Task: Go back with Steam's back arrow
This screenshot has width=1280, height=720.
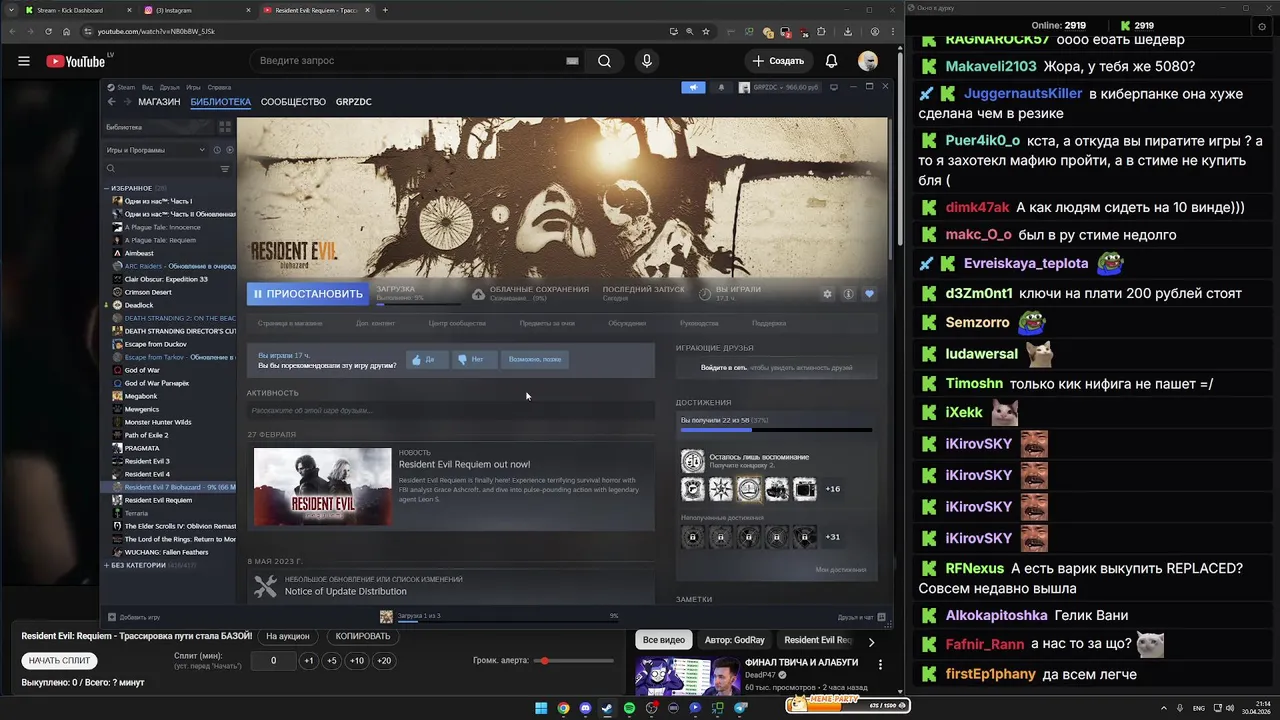Action: (x=111, y=102)
